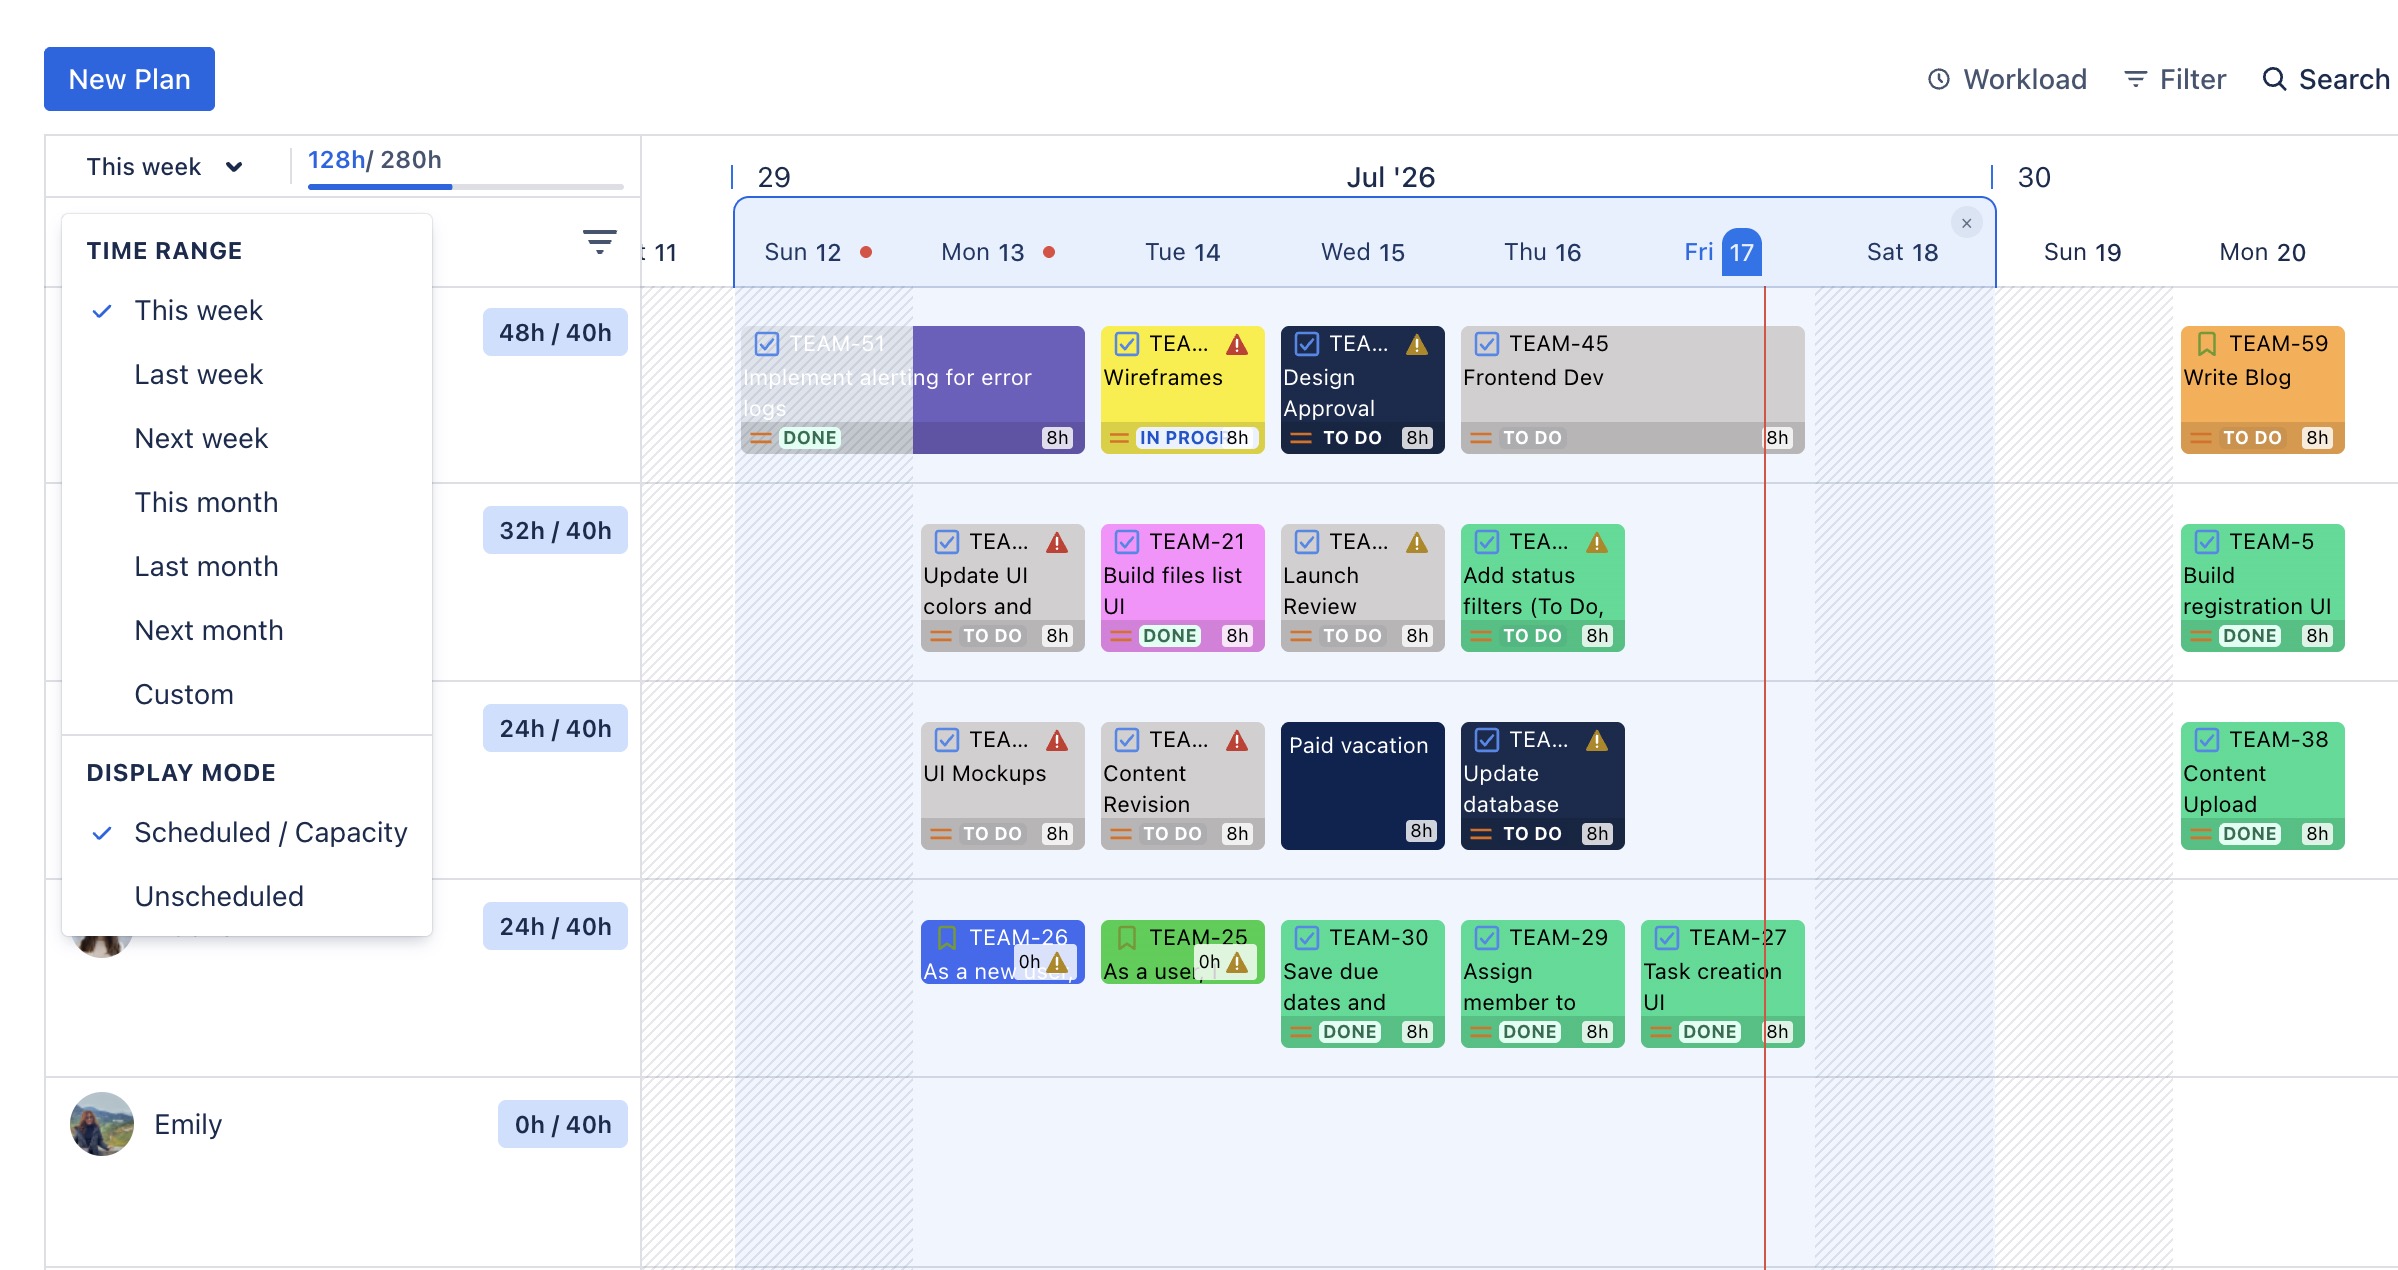Click the 128h/280h capacity progress bar

coord(465,187)
